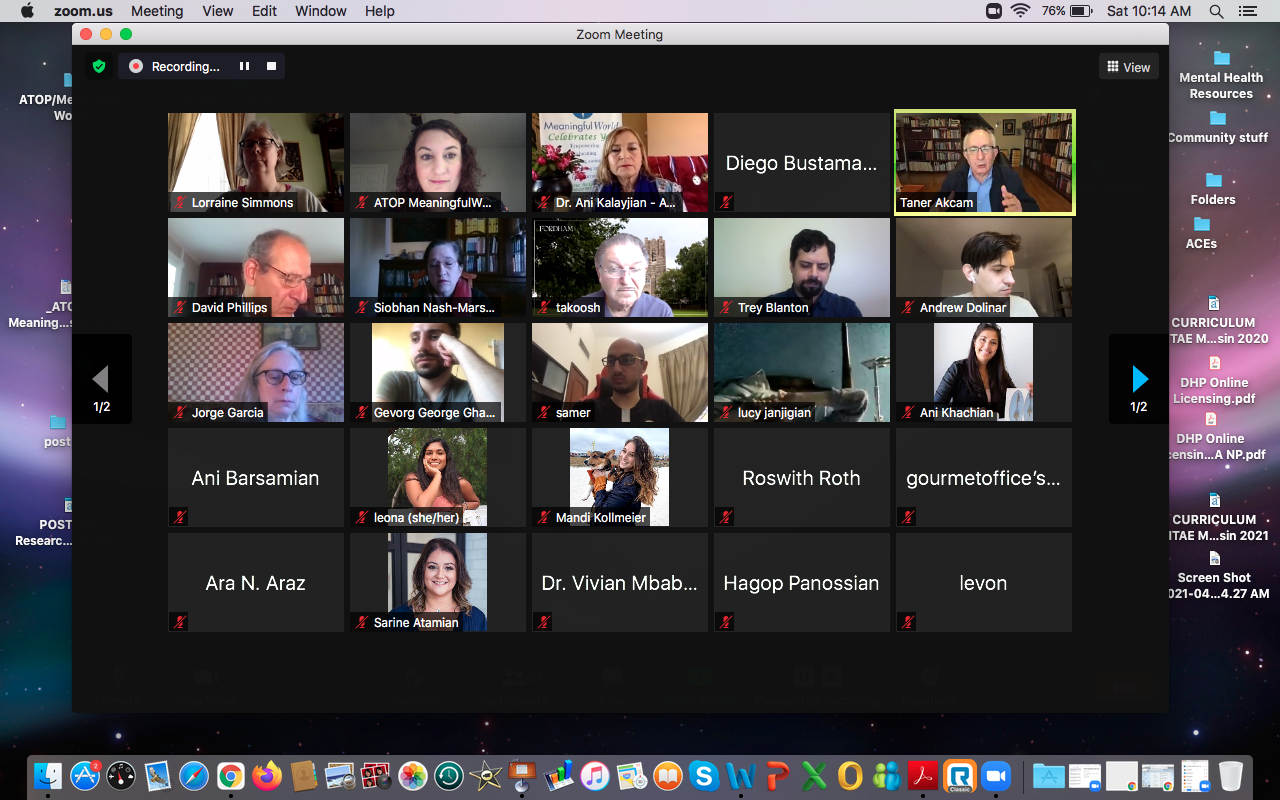The height and width of the screenshot is (800, 1280).
Task: Open Spotlight search in the menu bar
Action: [x=1217, y=11]
